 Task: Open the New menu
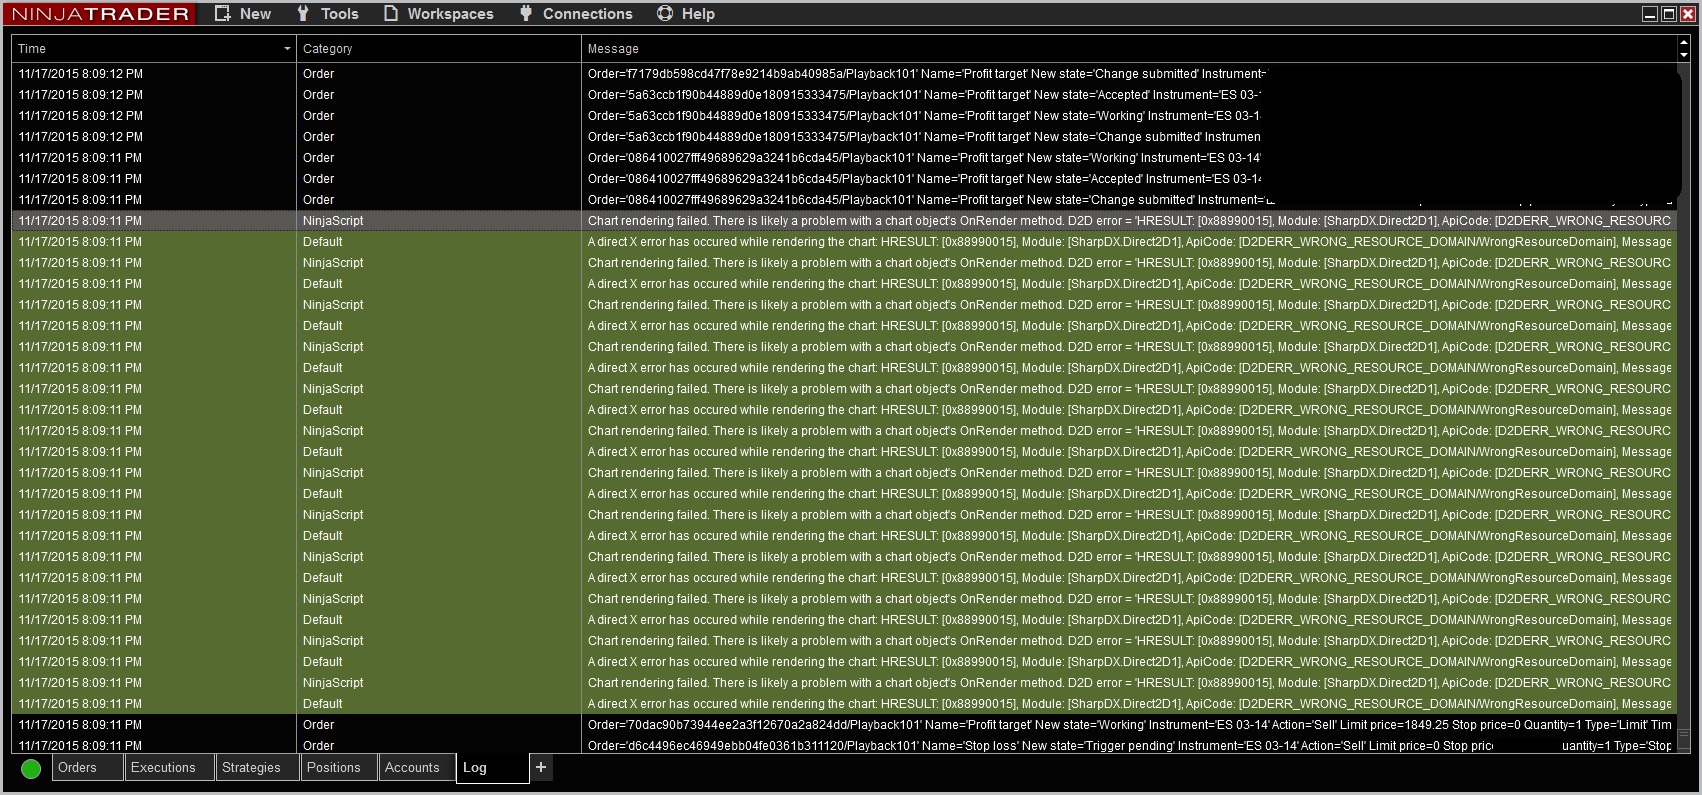tap(243, 14)
